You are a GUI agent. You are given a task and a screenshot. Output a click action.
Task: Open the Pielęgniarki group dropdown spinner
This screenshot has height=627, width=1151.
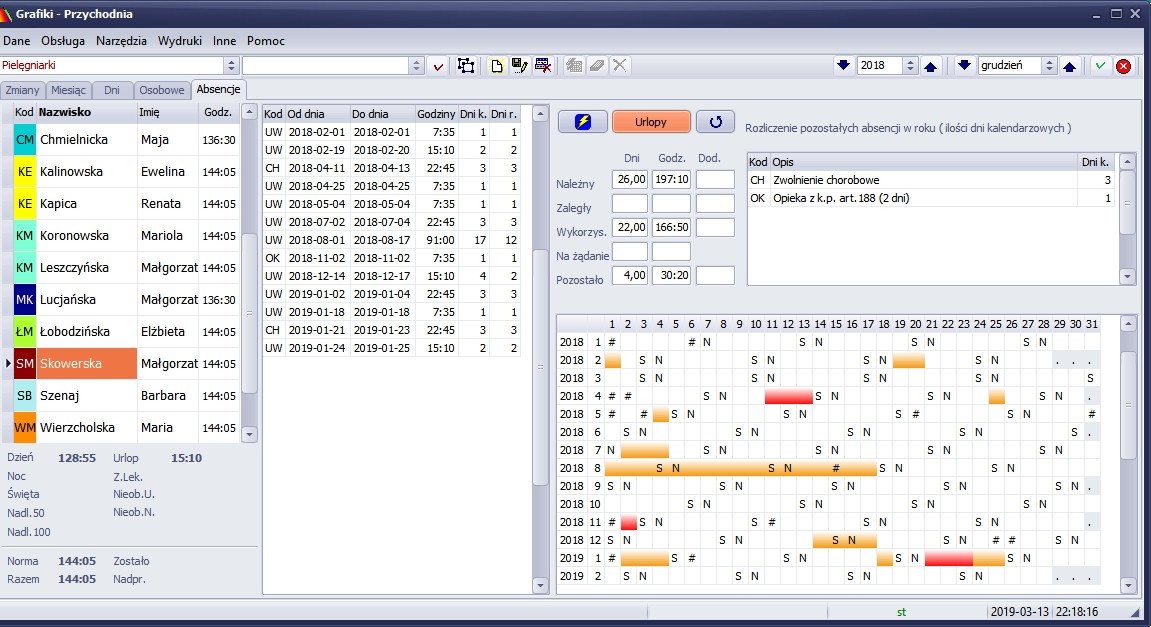[x=231, y=65]
